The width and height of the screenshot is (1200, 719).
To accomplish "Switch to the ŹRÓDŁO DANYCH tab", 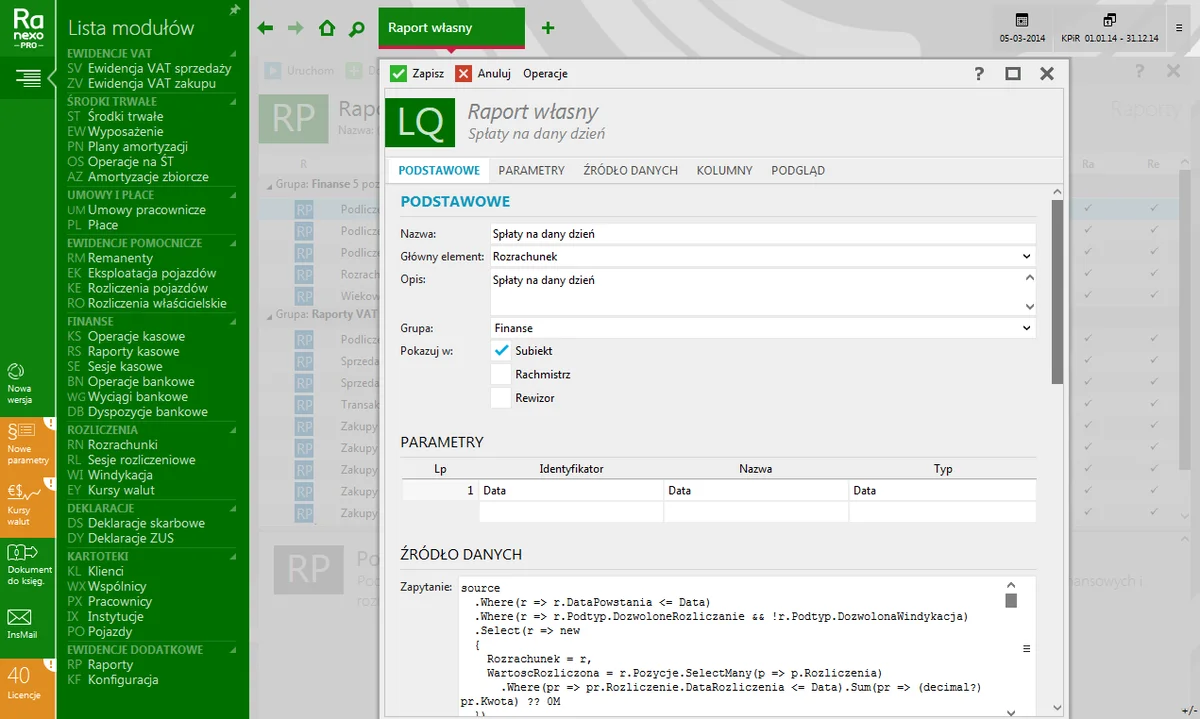I will 630,171.
